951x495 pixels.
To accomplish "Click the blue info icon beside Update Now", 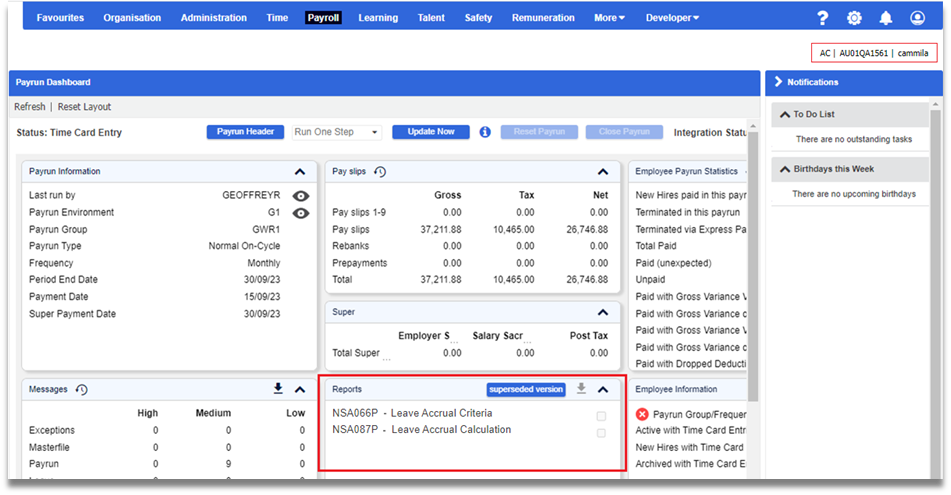I will coord(485,132).
